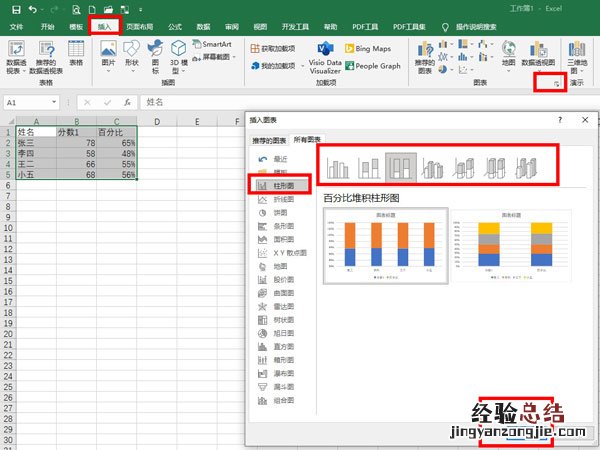Pick the 3-D column chart subtype icon
The width and height of the screenshot is (600, 450).
tap(526, 167)
